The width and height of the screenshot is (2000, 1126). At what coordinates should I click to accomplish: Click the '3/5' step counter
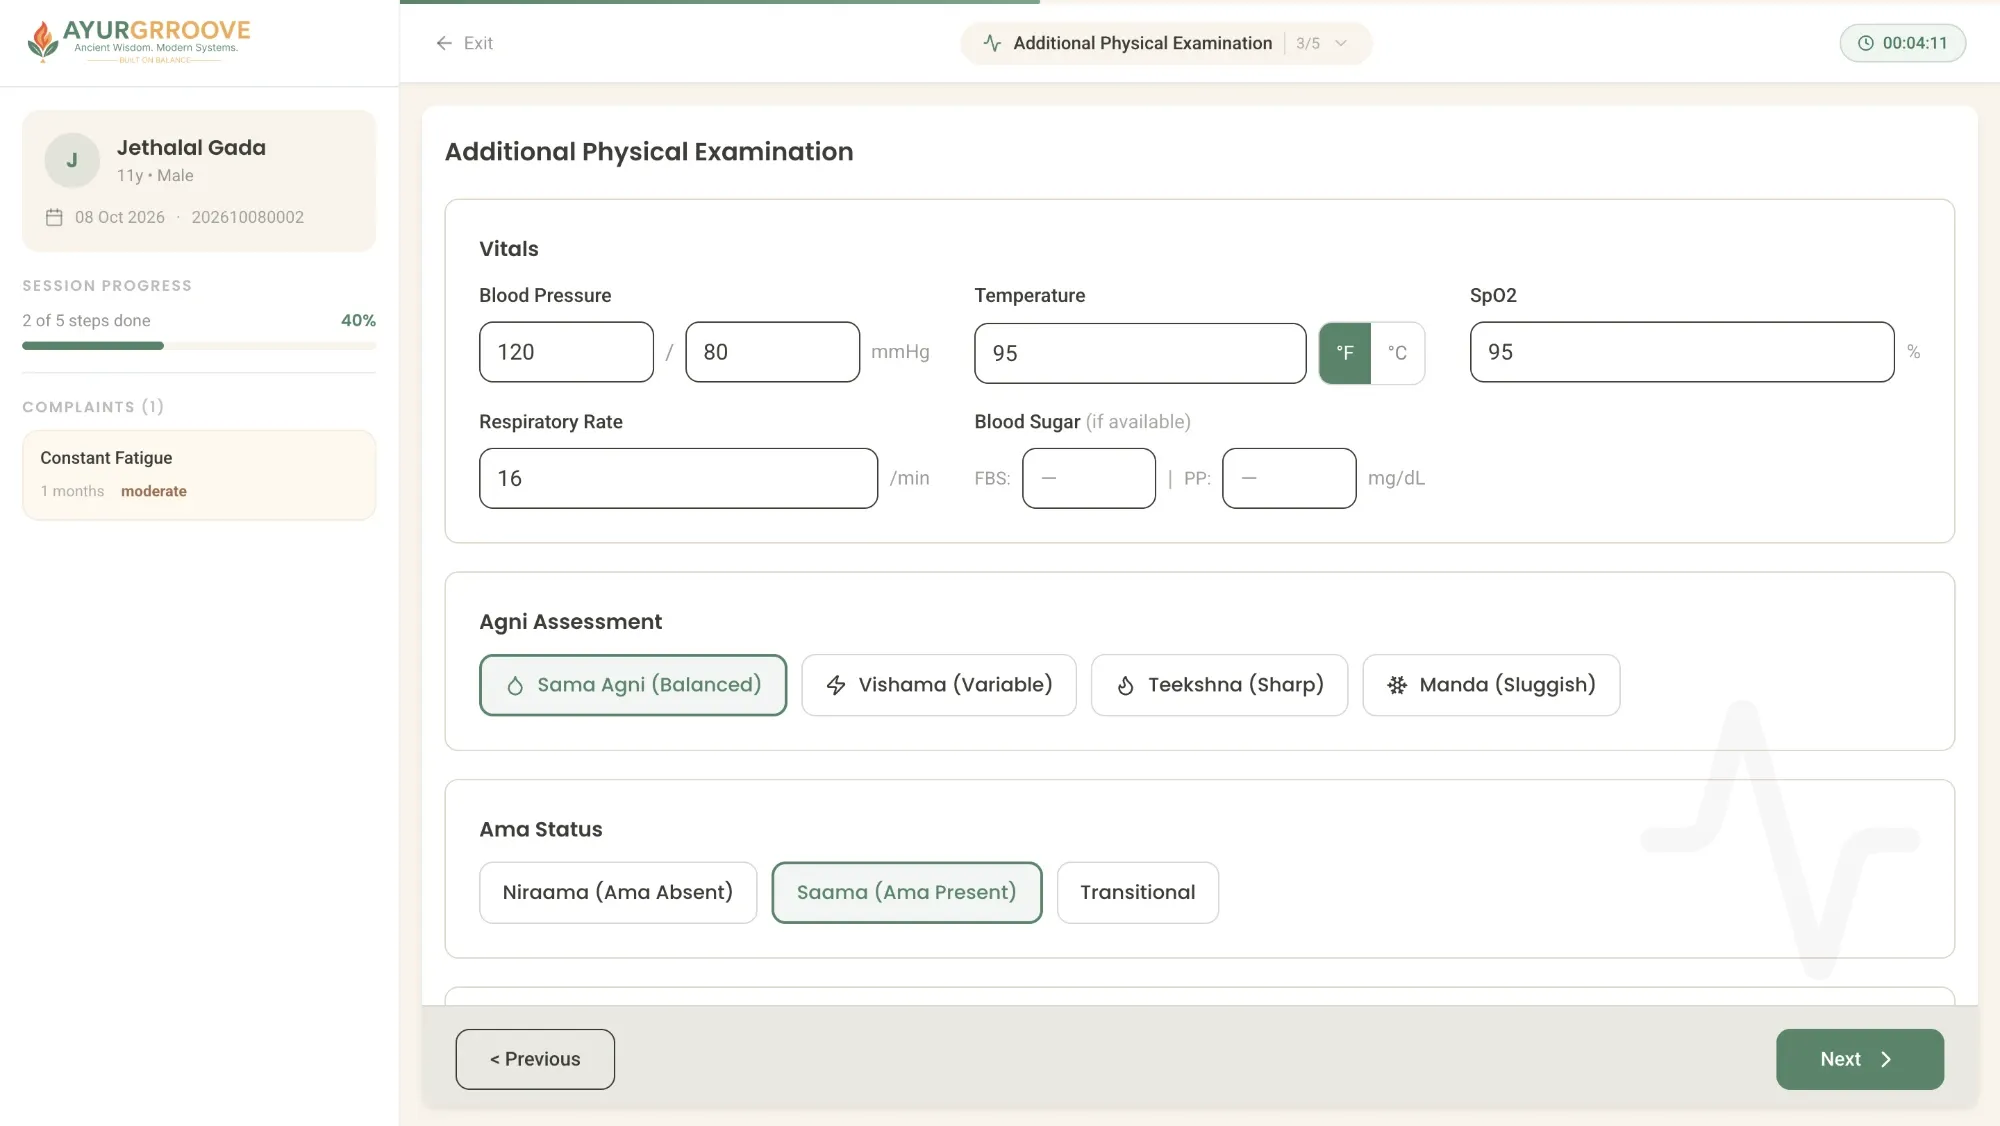click(x=1308, y=43)
